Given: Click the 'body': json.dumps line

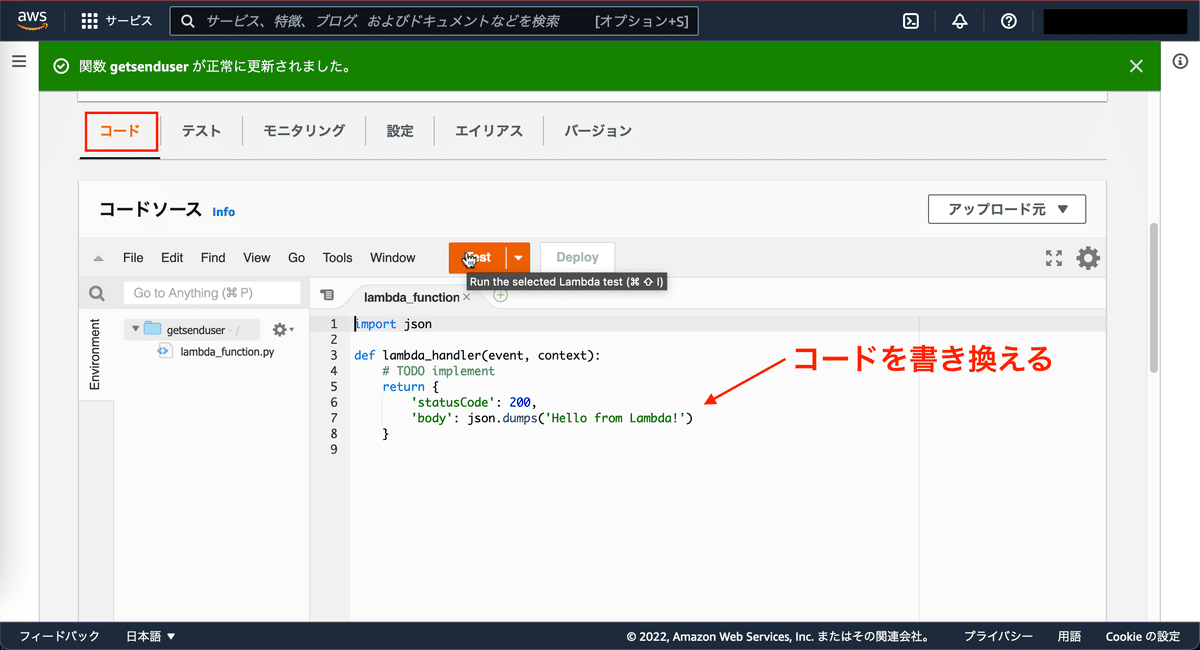Looking at the screenshot, I should [551, 418].
